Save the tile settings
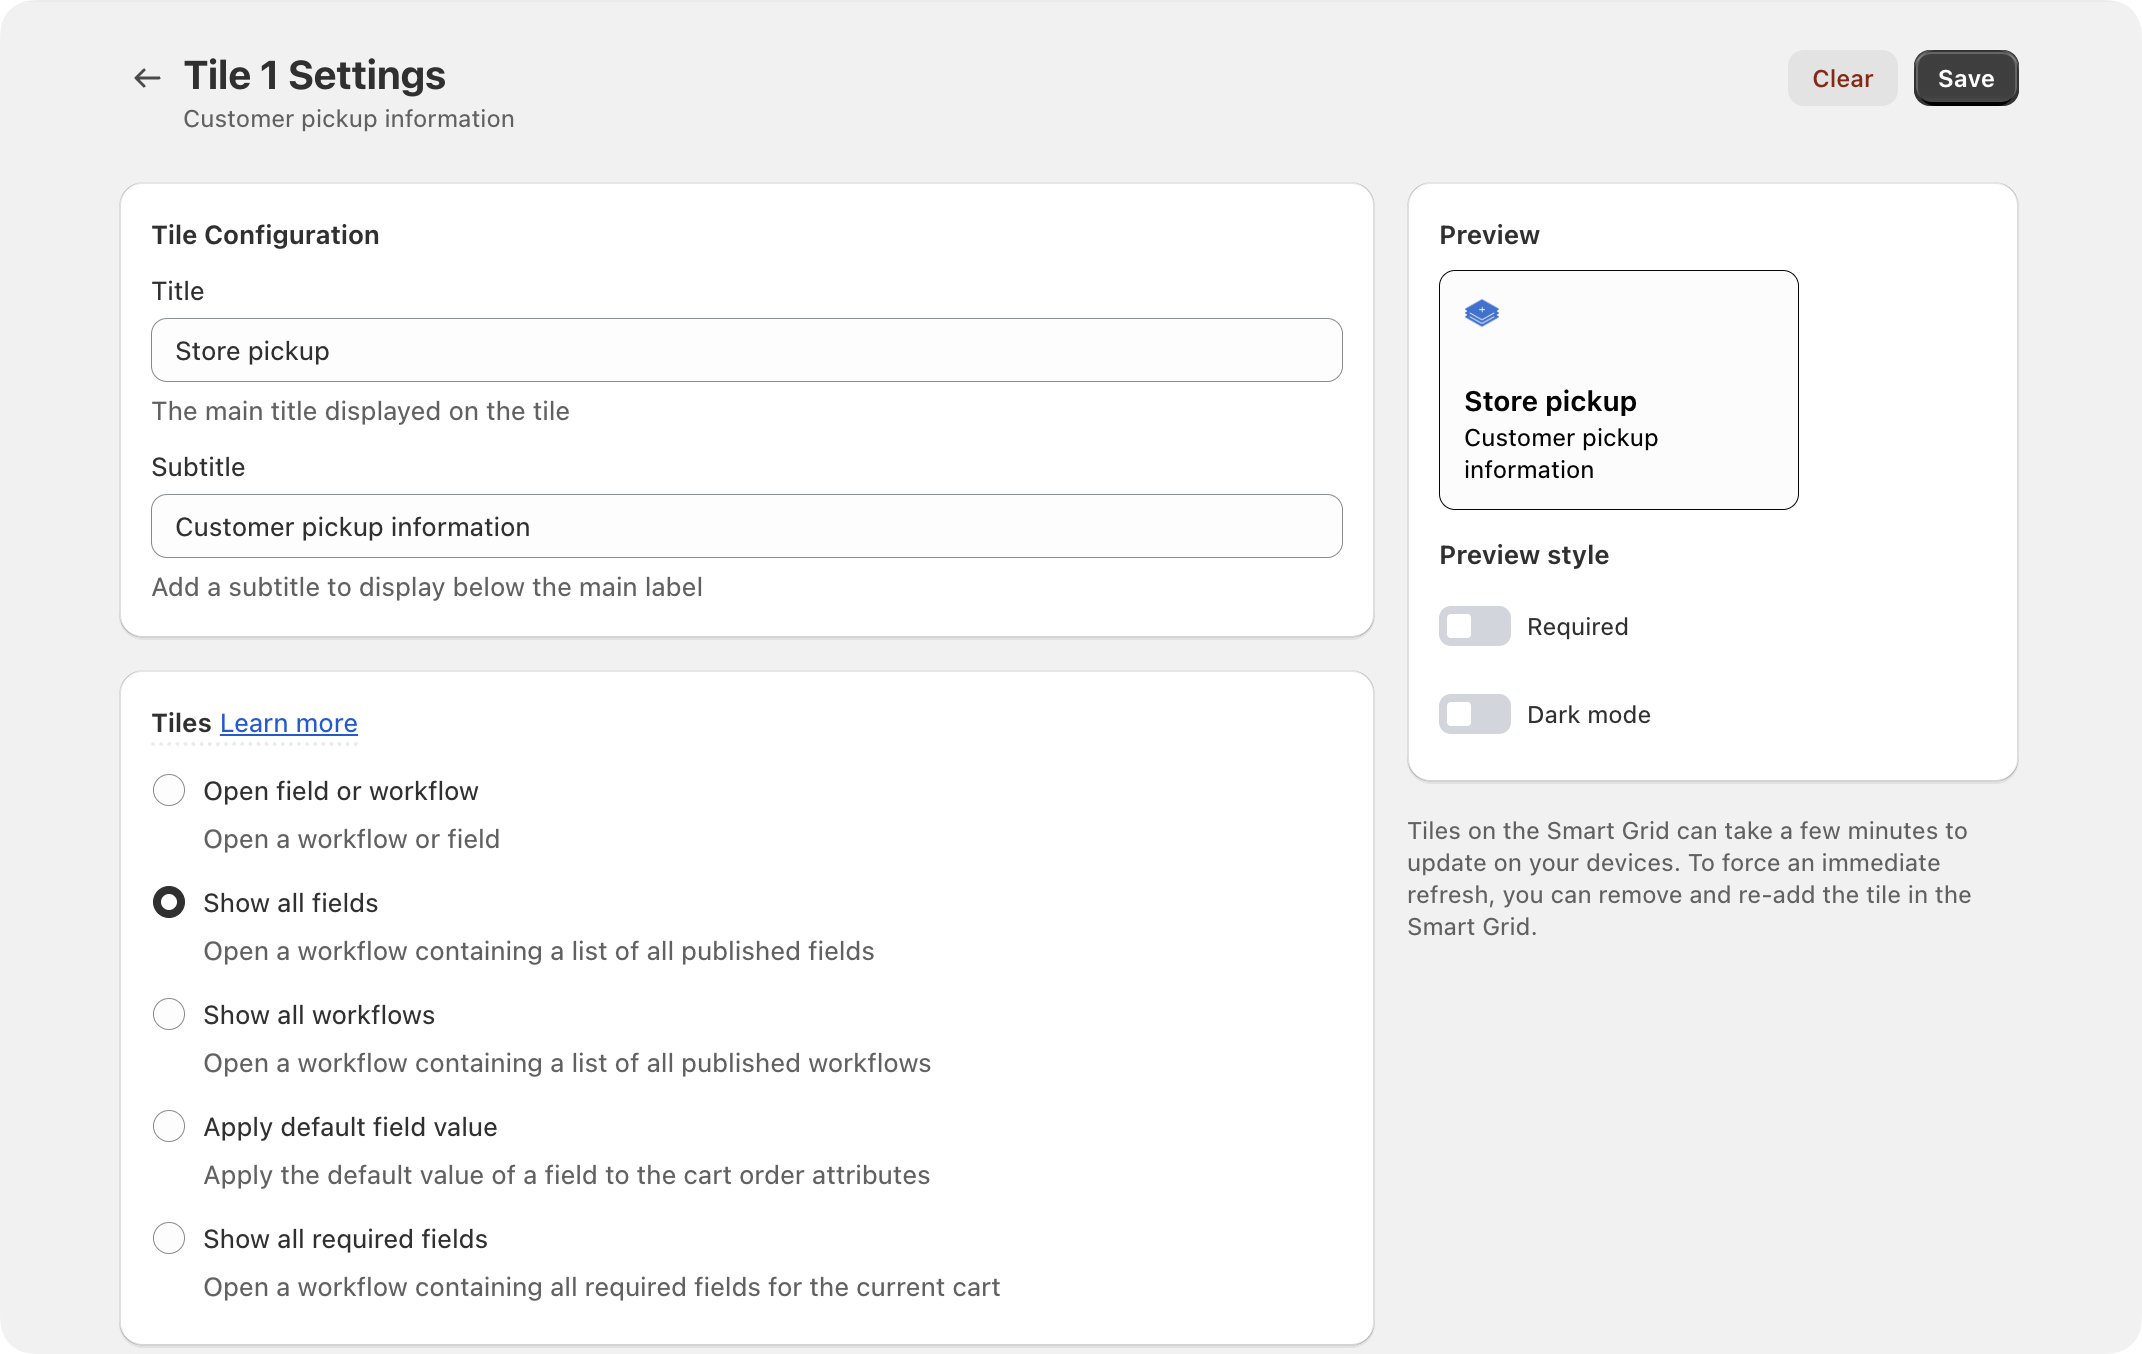The height and width of the screenshot is (1354, 2142). click(1965, 78)
